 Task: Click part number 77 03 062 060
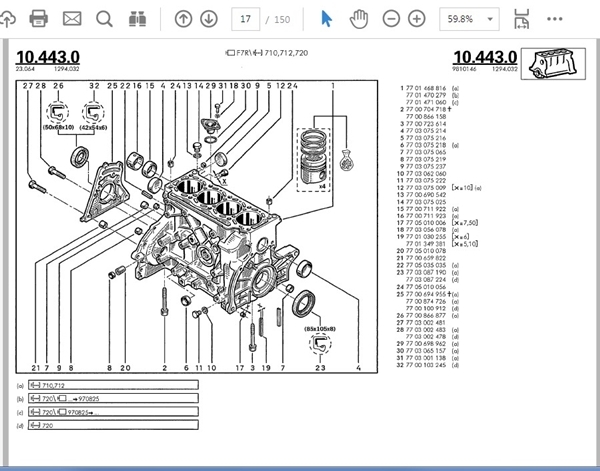pyautogui.click(x=426, y=174)
